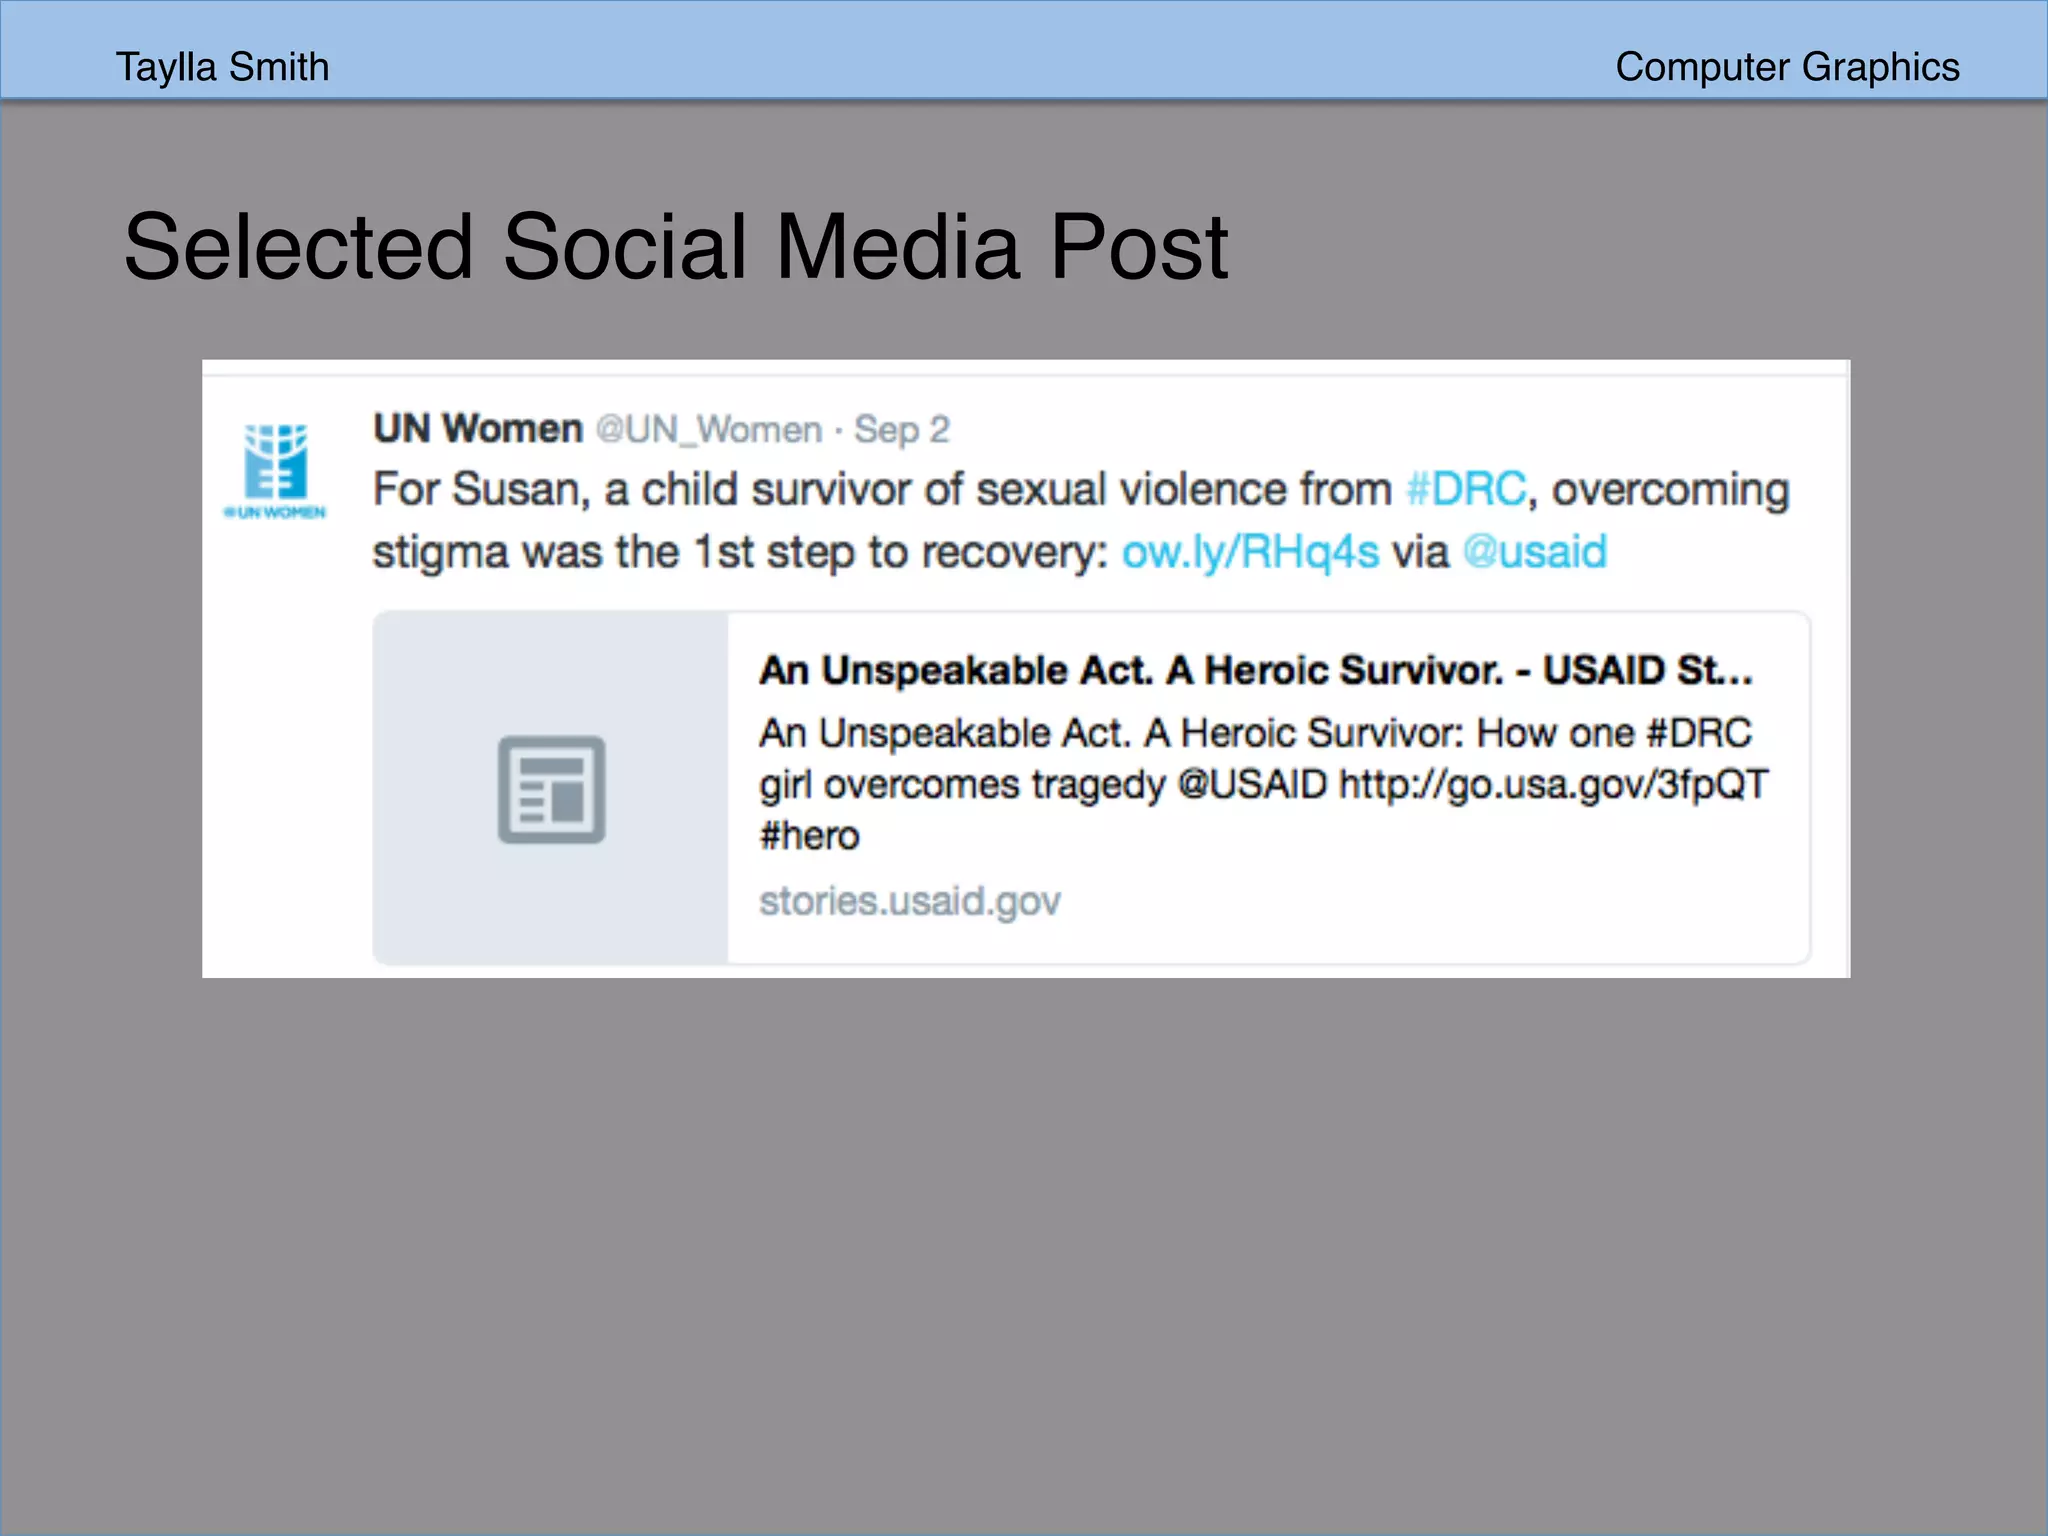The height and width of the screenshot is (1536, 2048).
Task: Click the @UN_Women handle
Action: click(709, 430)
